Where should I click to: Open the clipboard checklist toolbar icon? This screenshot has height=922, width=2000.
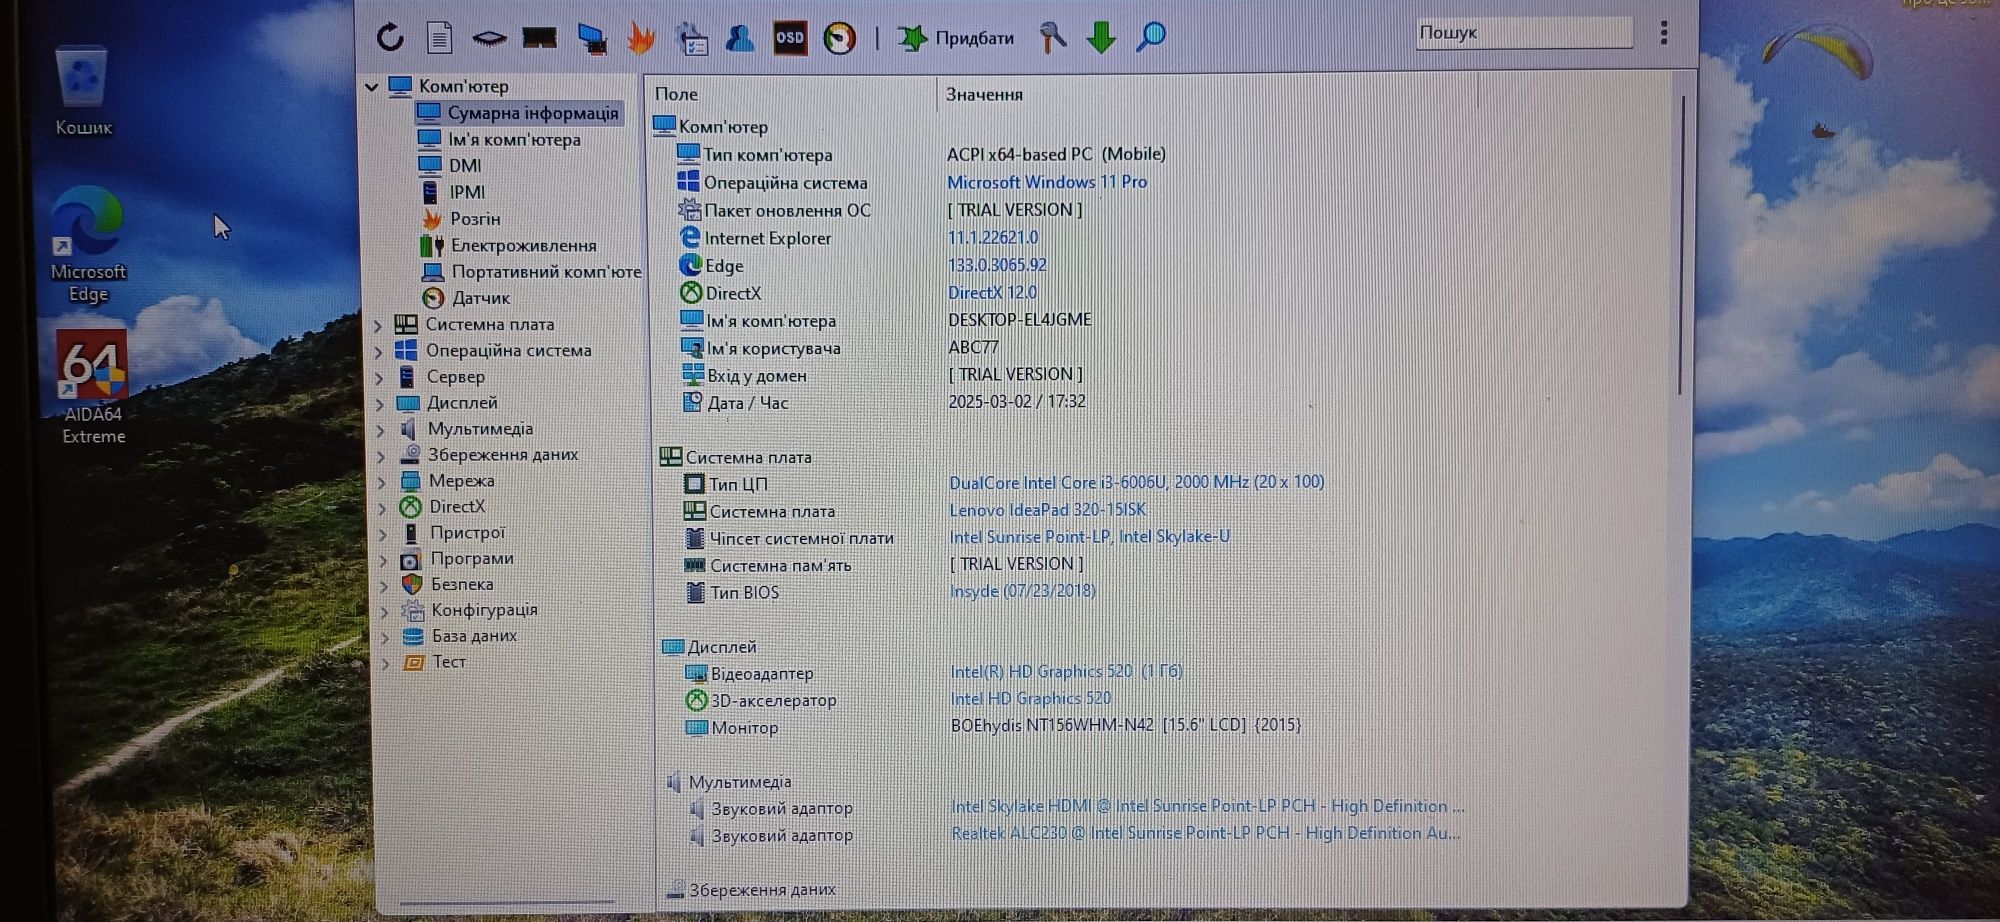click(x=692, y=38)
